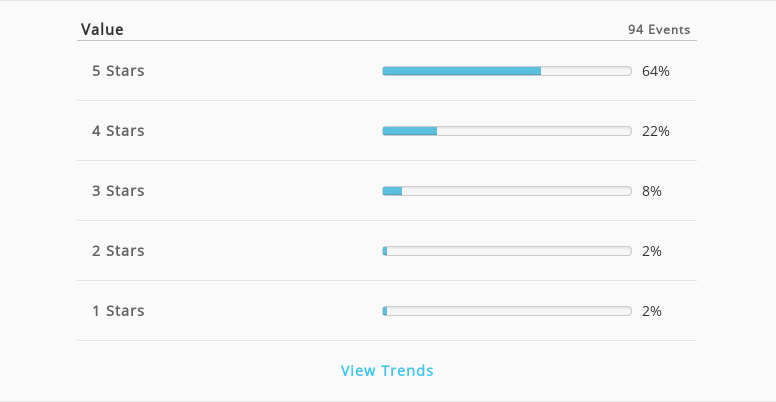Click the 22% value beside 4 Stars
776x402 pixels.
[x=656, y=131]
